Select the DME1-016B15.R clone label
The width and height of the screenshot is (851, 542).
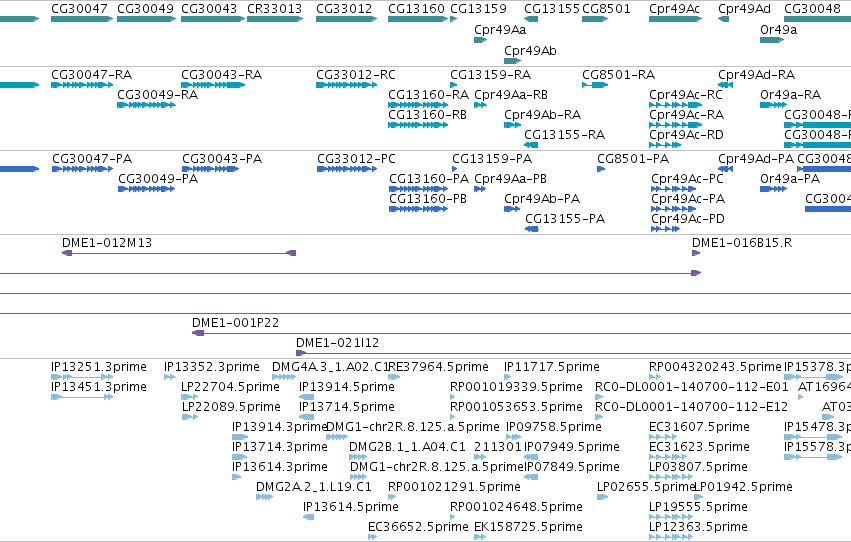[x=742, y=243]
